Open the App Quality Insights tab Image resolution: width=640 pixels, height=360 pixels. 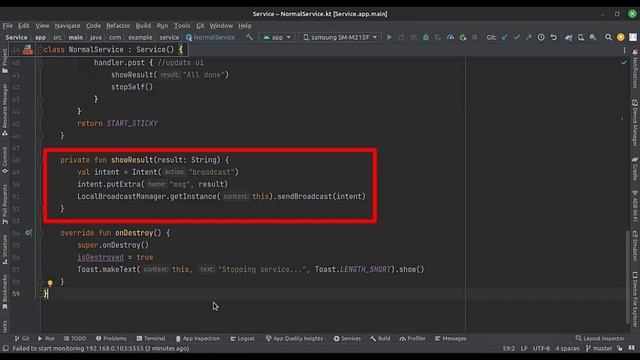[294, 338]
